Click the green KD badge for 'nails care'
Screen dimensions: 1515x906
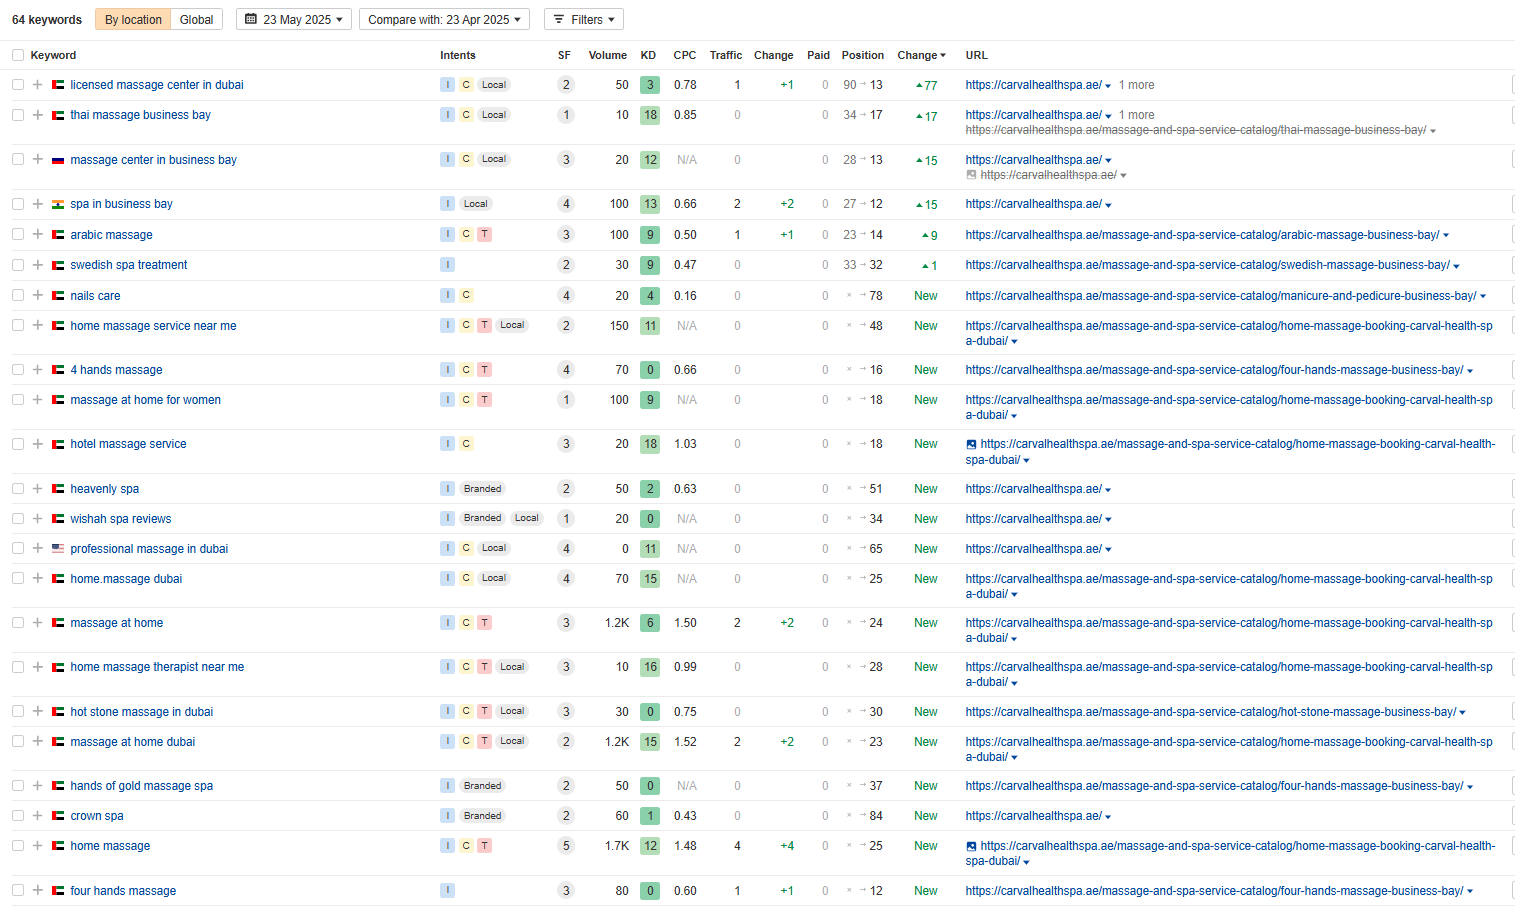point(650,296)
